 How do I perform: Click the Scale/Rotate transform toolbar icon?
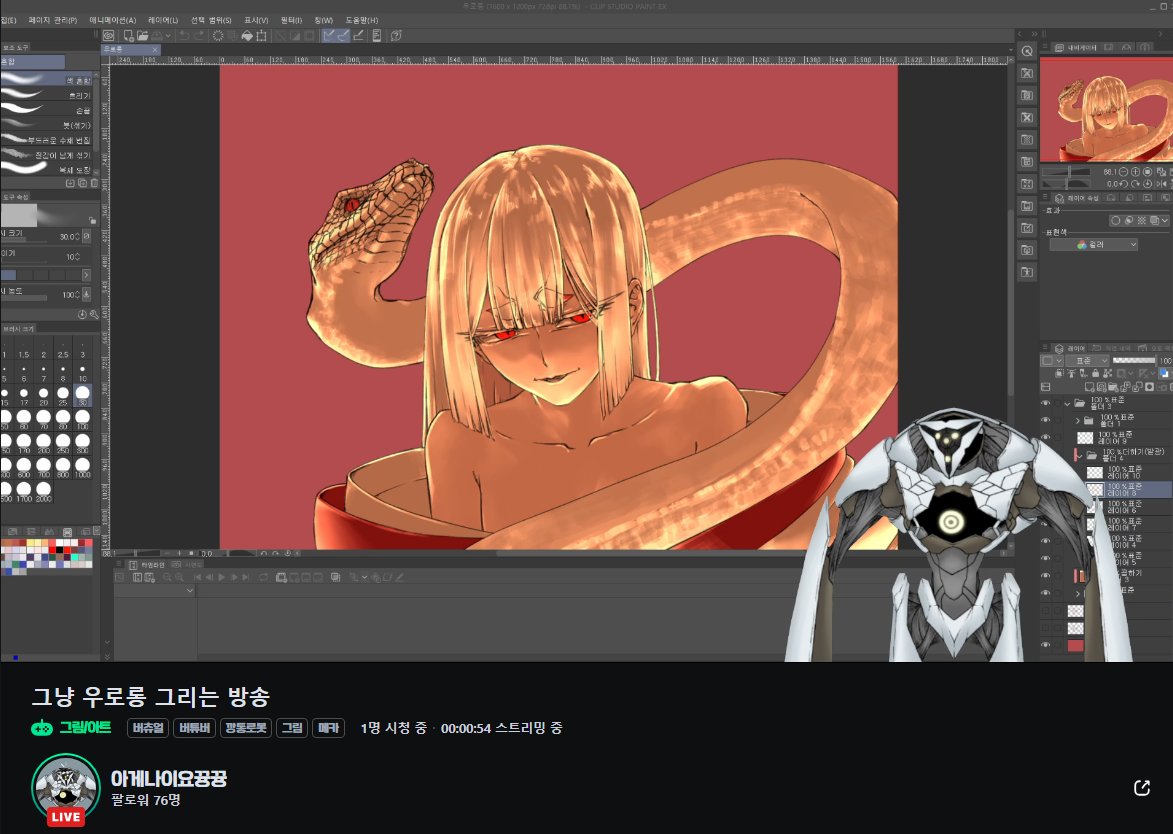[261, 35]
